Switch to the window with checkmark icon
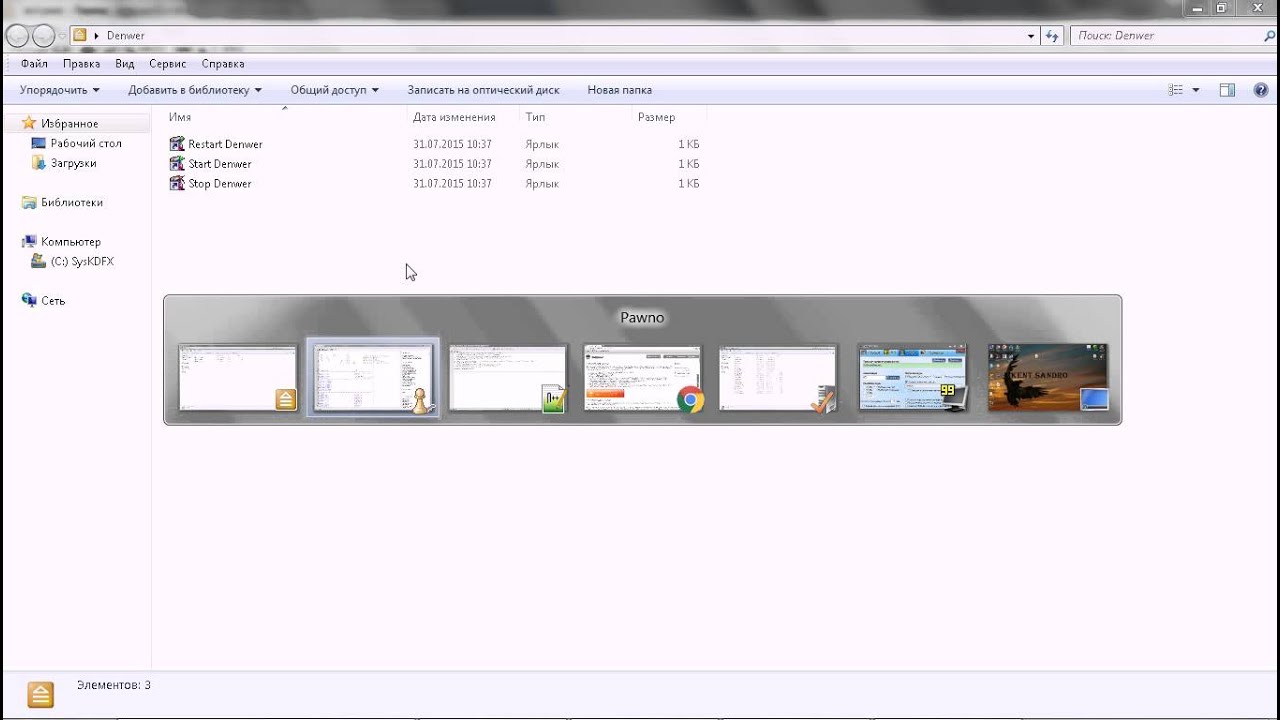 click(x=778, y=377)
